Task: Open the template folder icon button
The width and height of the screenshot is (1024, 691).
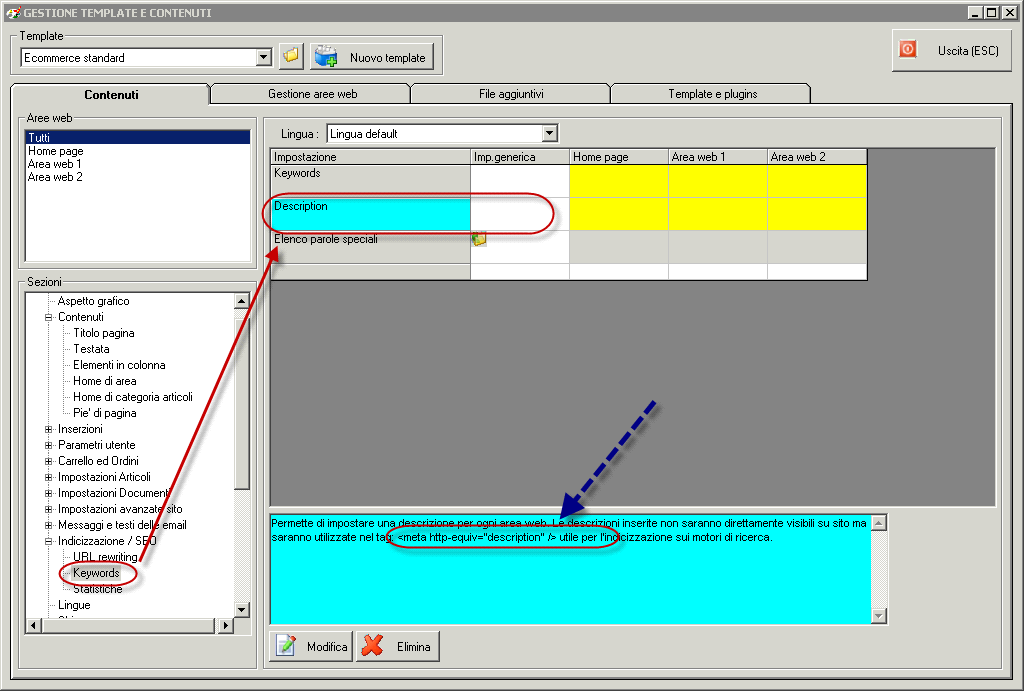Action: [291, 57]
